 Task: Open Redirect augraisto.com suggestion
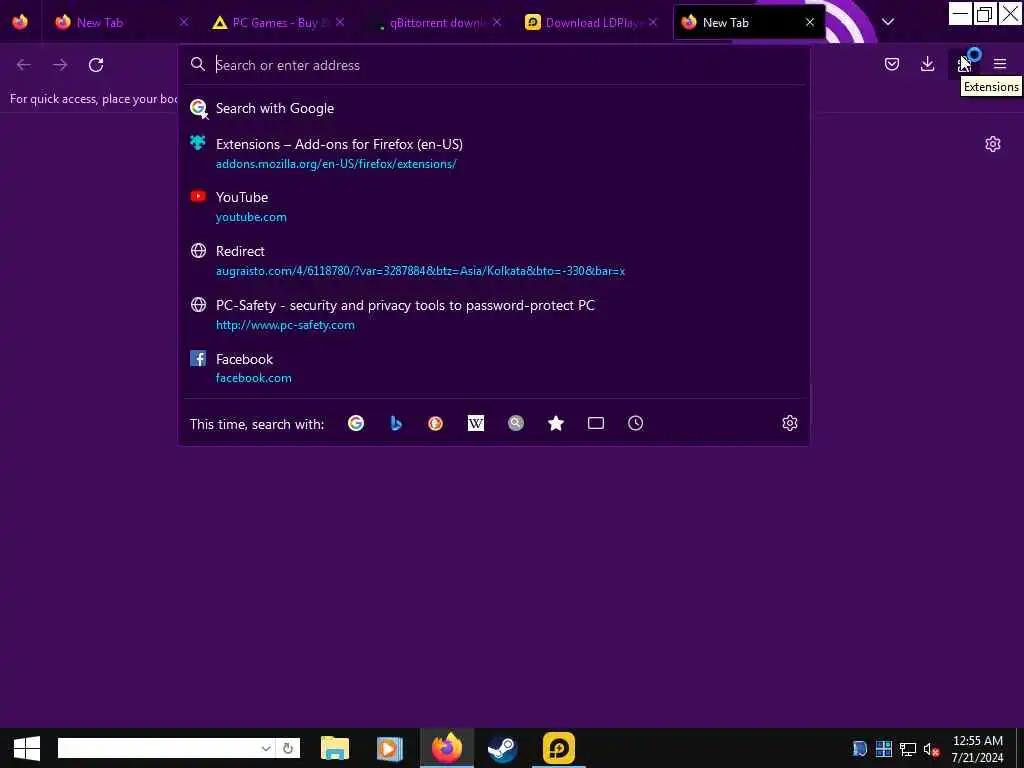tap(494, 261)
